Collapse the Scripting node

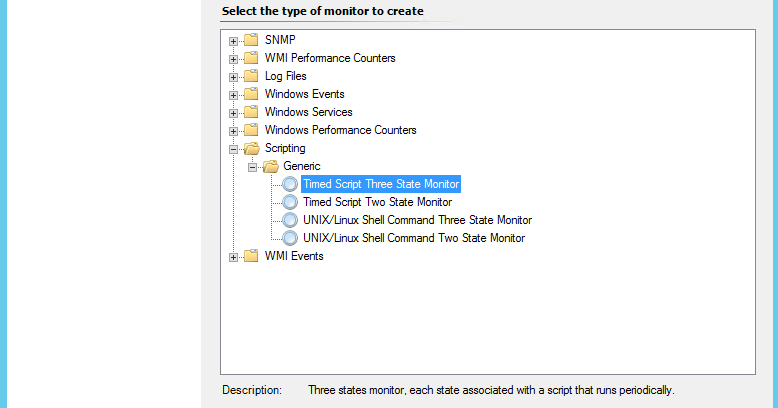coord(233,149)
